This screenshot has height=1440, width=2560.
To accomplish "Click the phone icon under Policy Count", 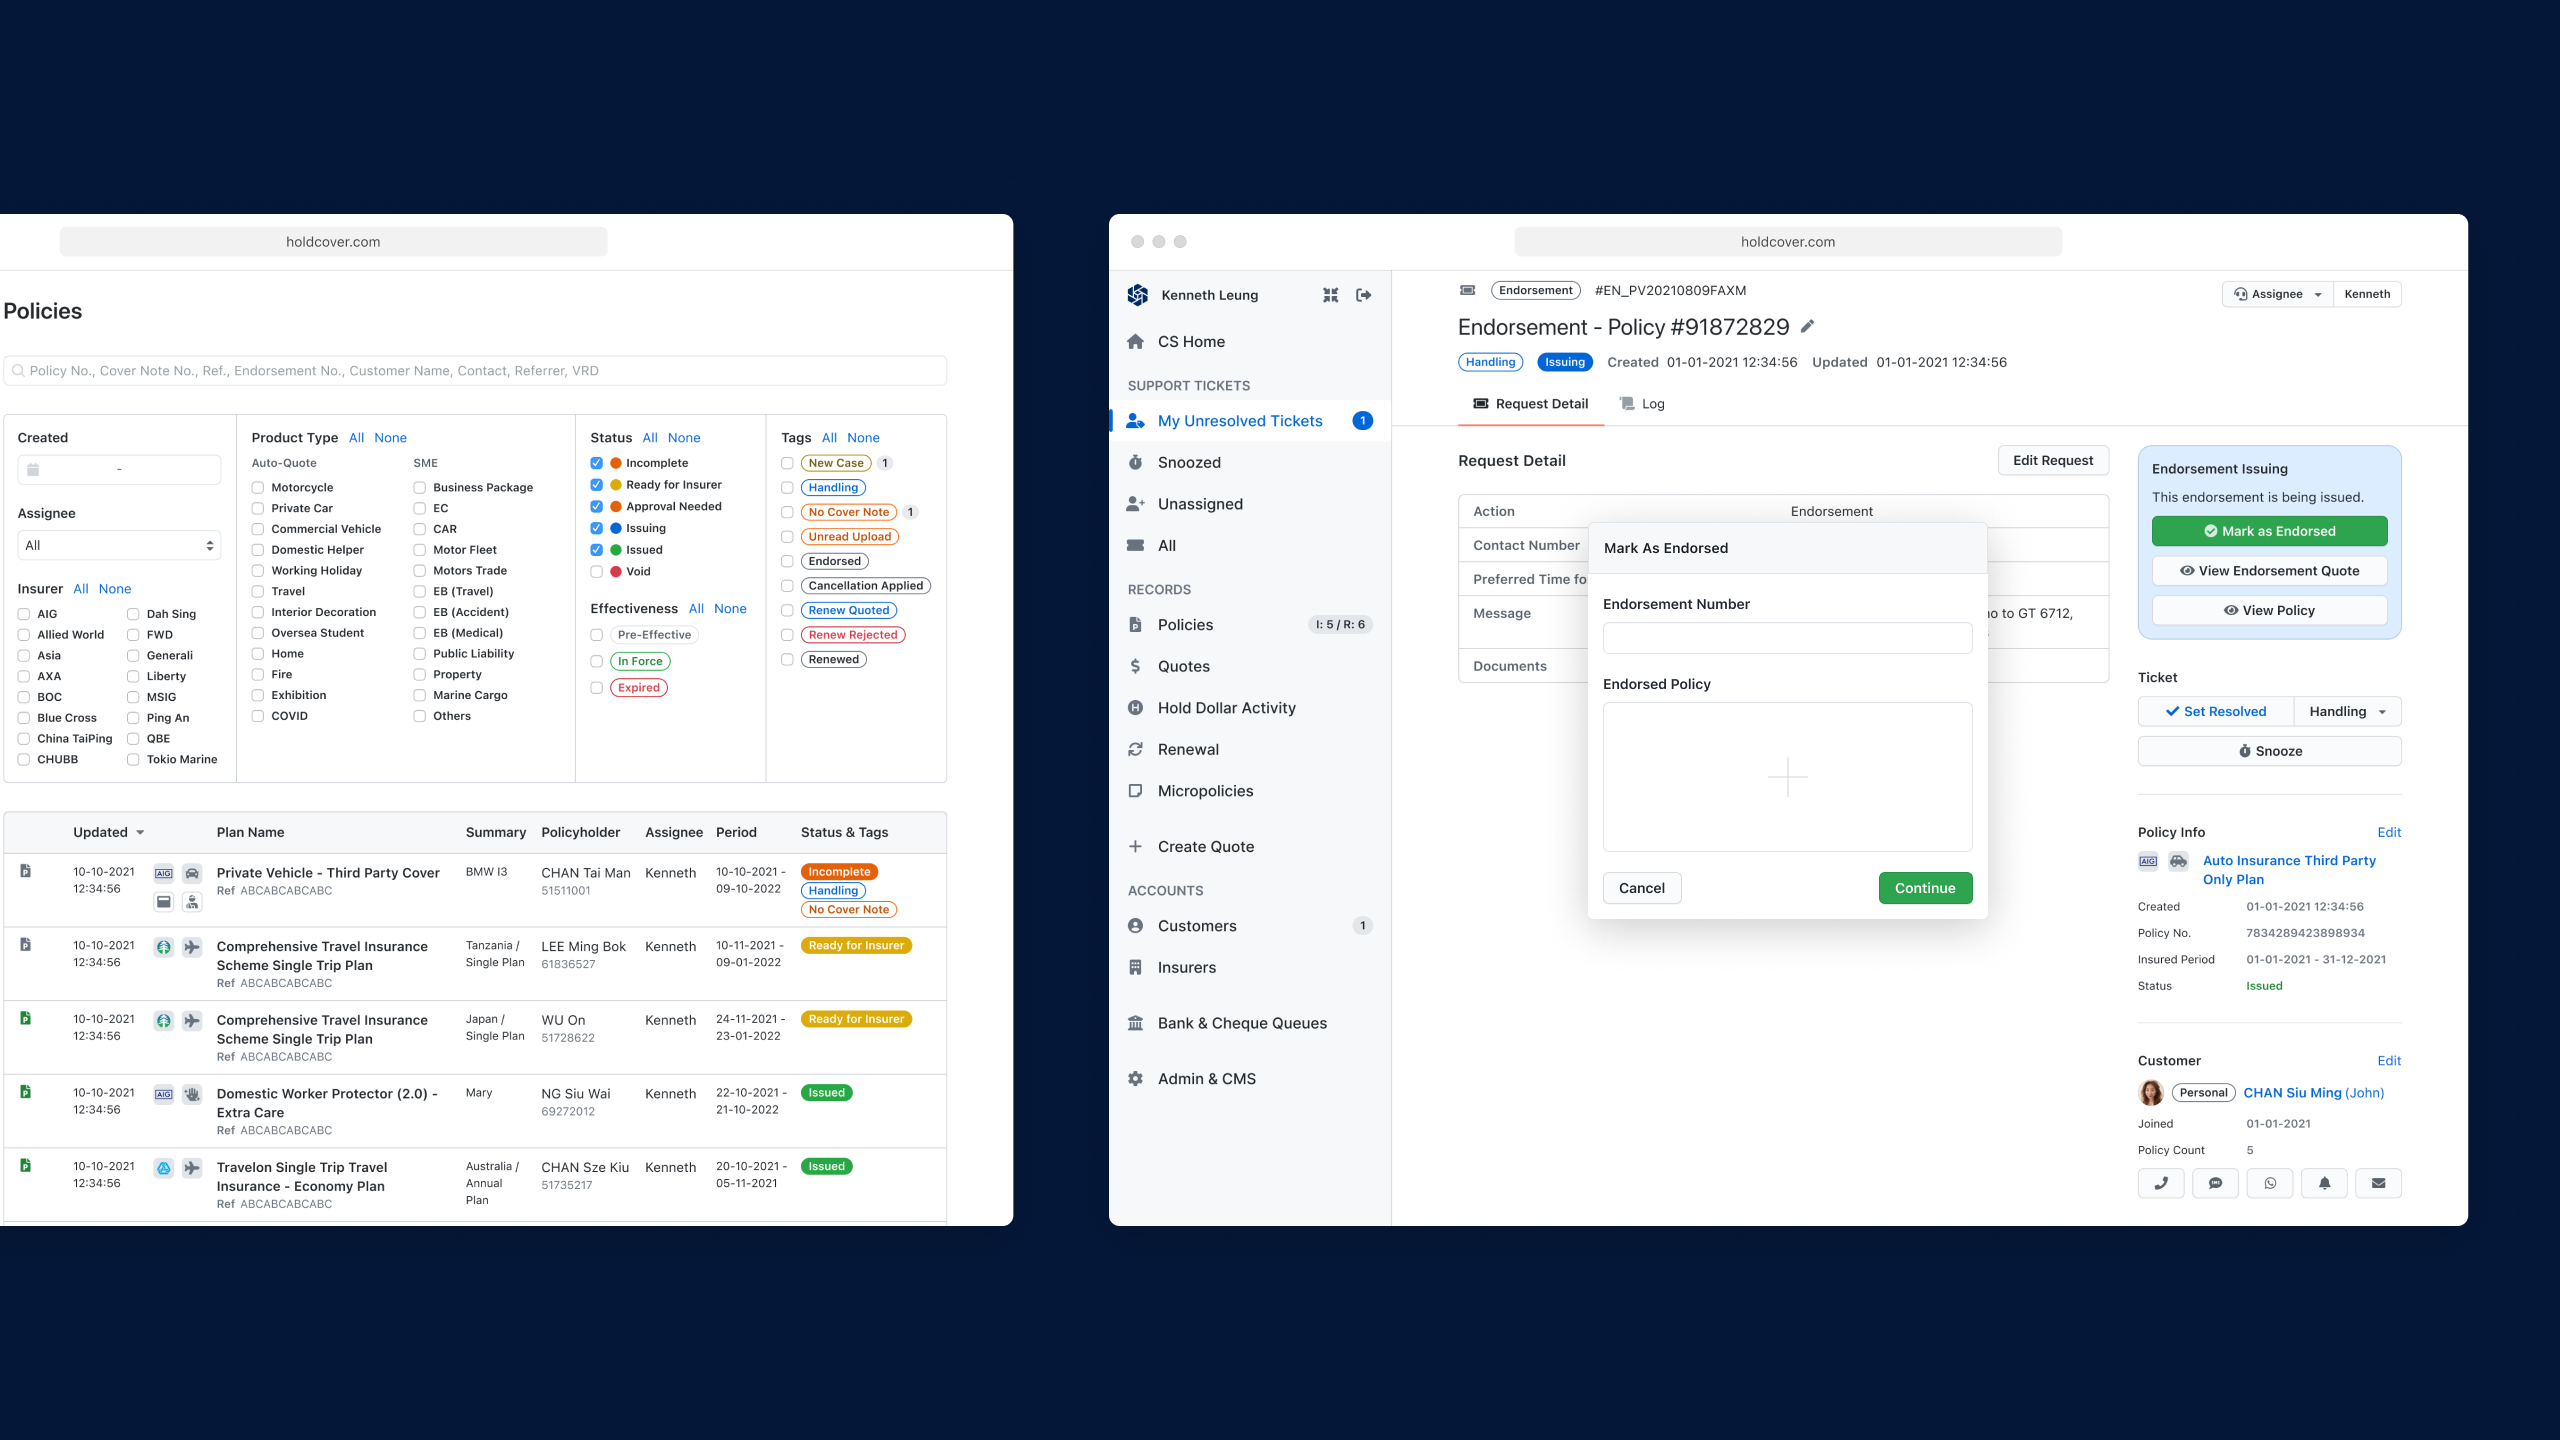I will tap(2161, 1183).
